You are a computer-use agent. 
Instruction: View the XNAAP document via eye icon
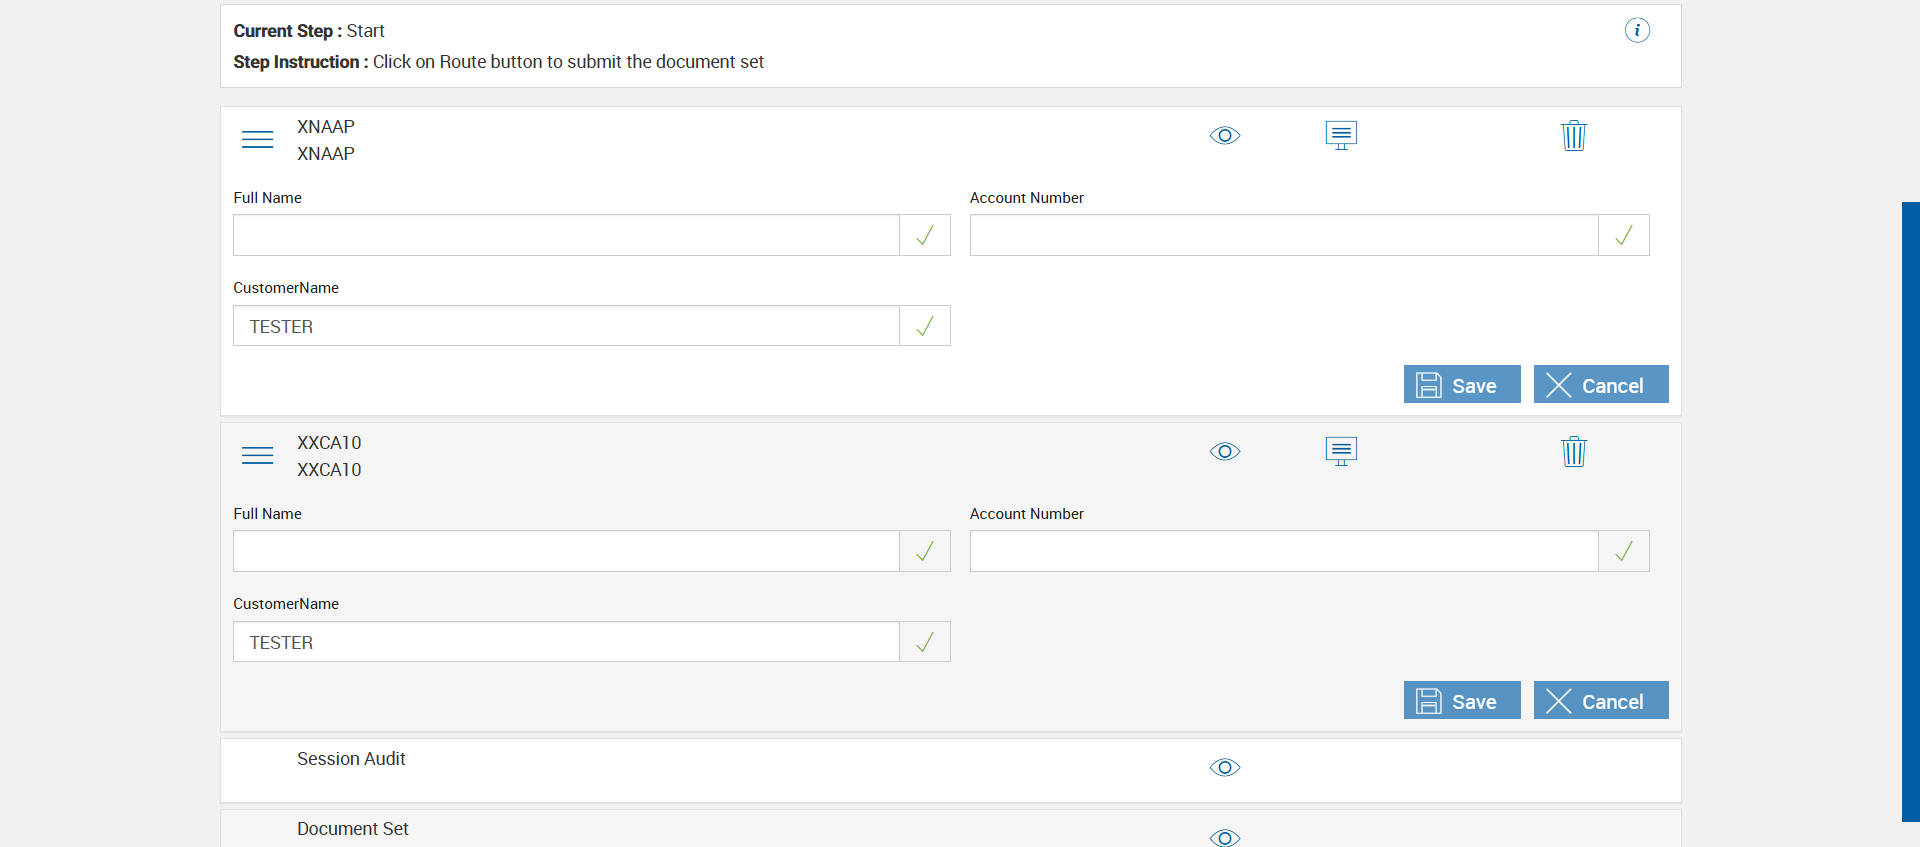point(1225,136)
